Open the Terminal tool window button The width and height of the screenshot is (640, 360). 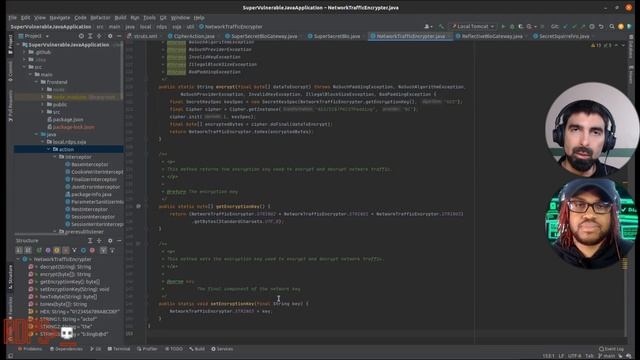tap(119, 349)
